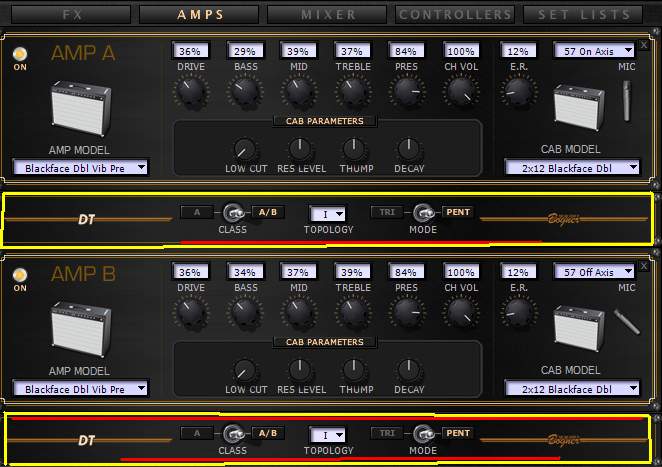Screen dimensions: 662x467
Task: Click the Amp B LOW CUT knob
Action: pyautogui.click(x=245, y=369)
